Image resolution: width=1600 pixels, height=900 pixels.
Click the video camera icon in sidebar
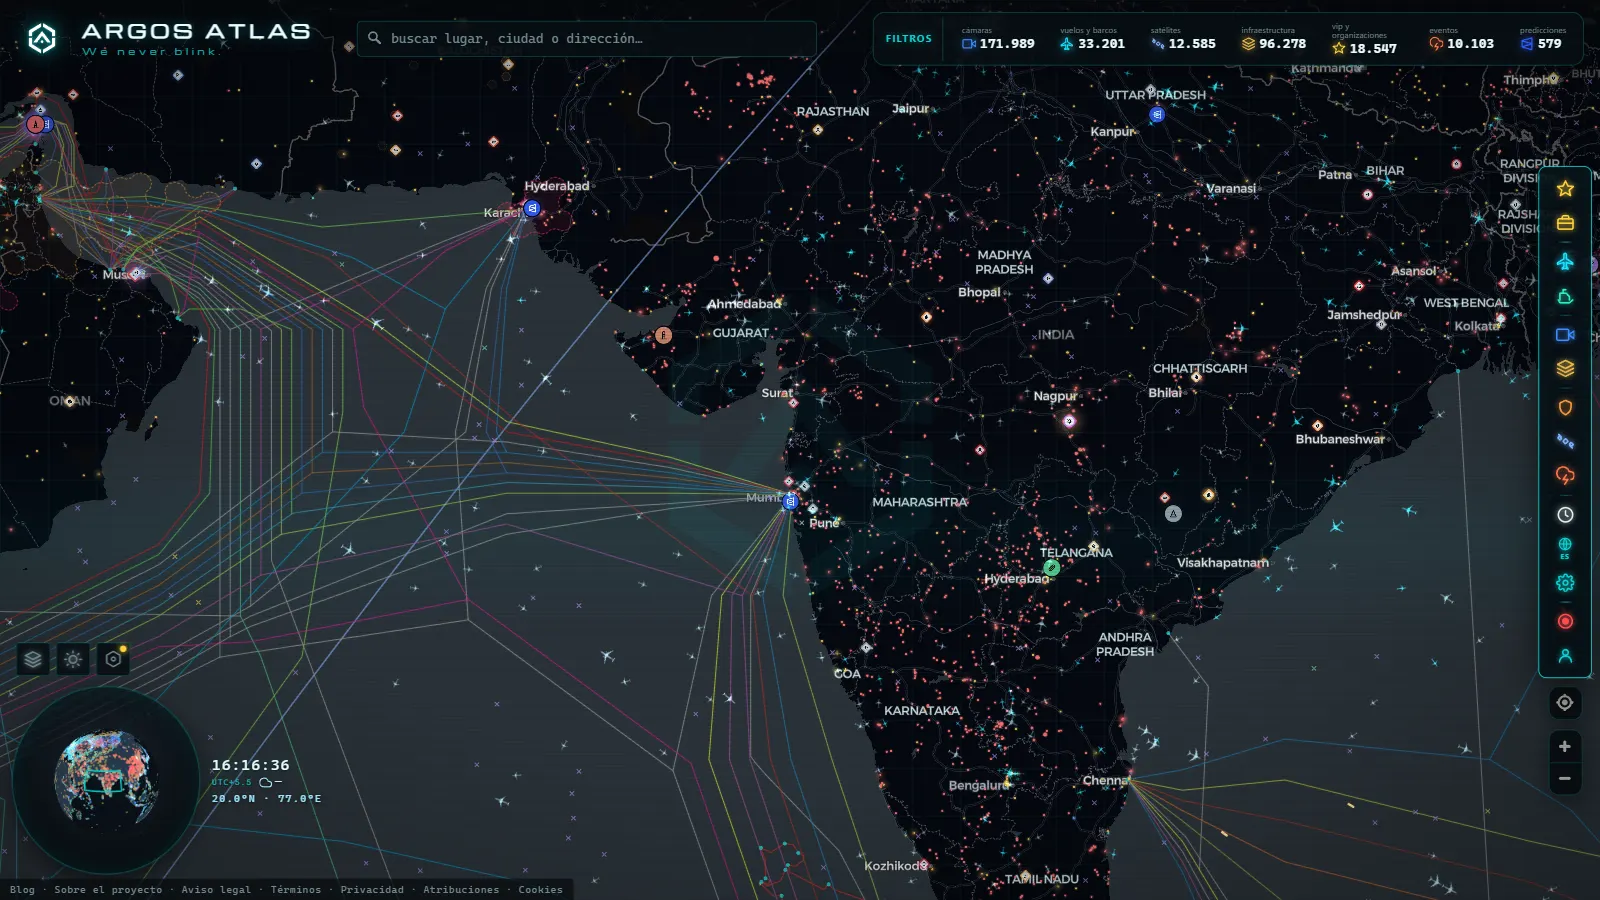pos(1565,335)
